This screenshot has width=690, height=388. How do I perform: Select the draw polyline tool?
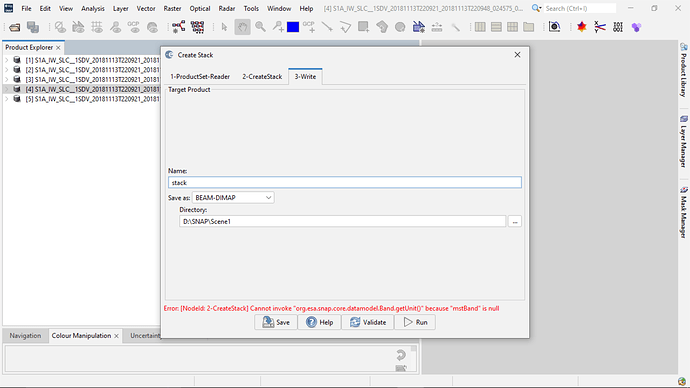345,27
